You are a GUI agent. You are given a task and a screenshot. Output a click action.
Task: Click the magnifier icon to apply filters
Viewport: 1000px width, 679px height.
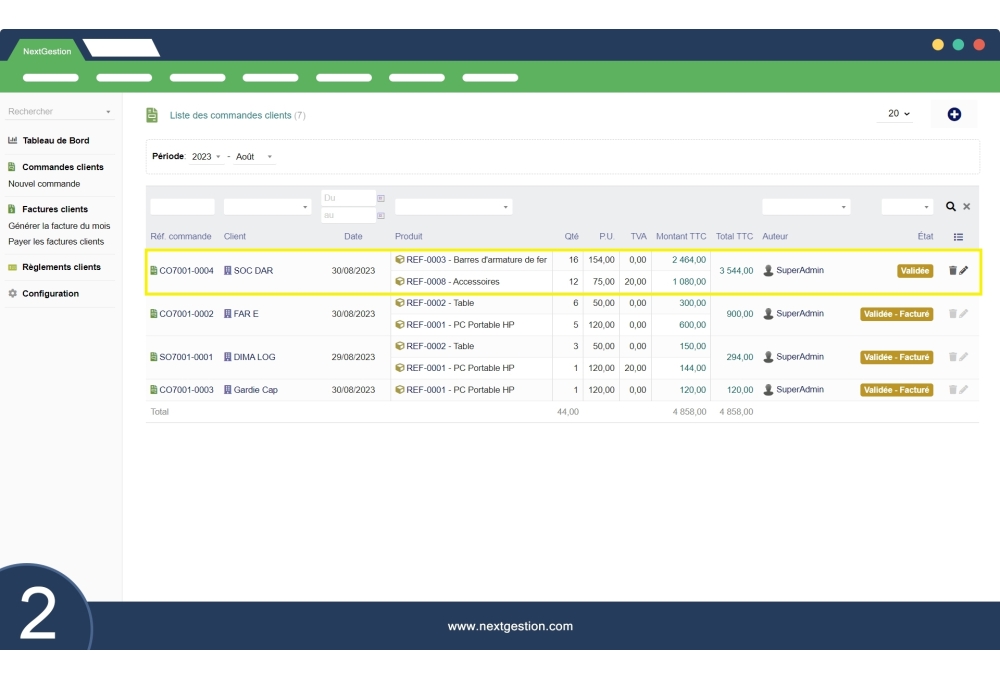[x=950, y=206]
